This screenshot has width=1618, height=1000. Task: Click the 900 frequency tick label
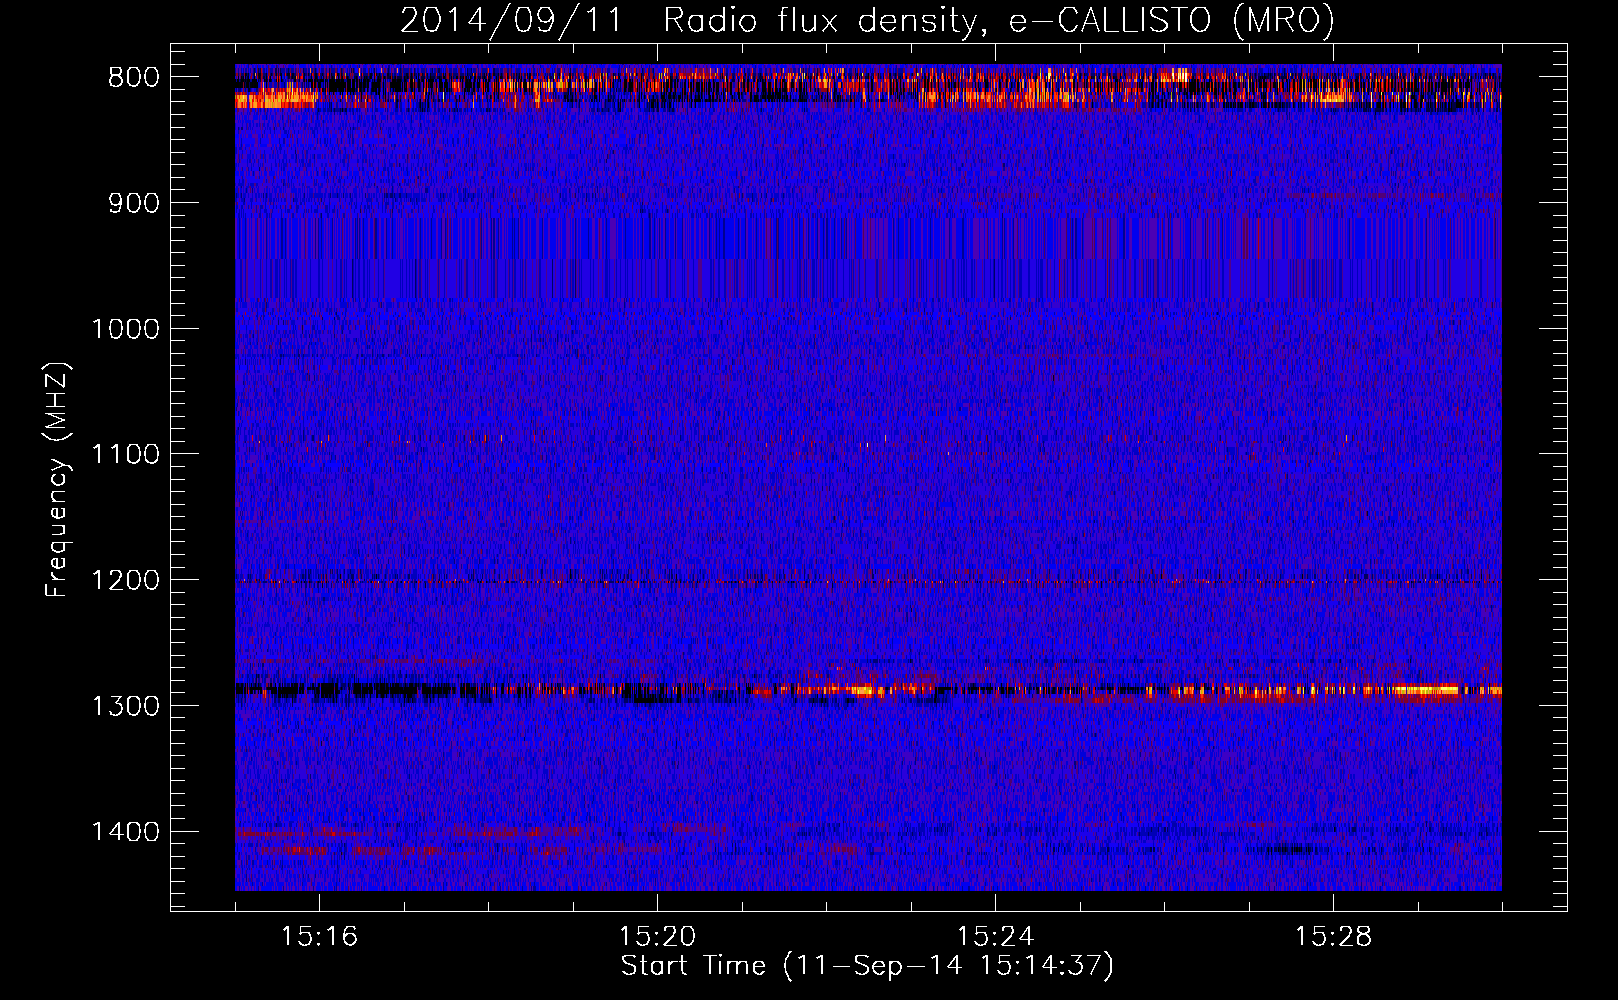134,204
